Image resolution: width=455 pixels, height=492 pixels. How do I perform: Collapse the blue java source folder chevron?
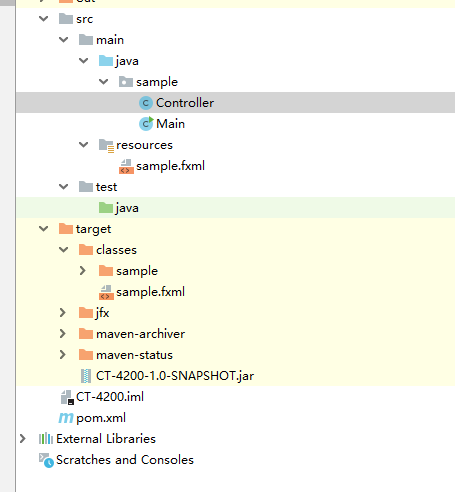83,61
